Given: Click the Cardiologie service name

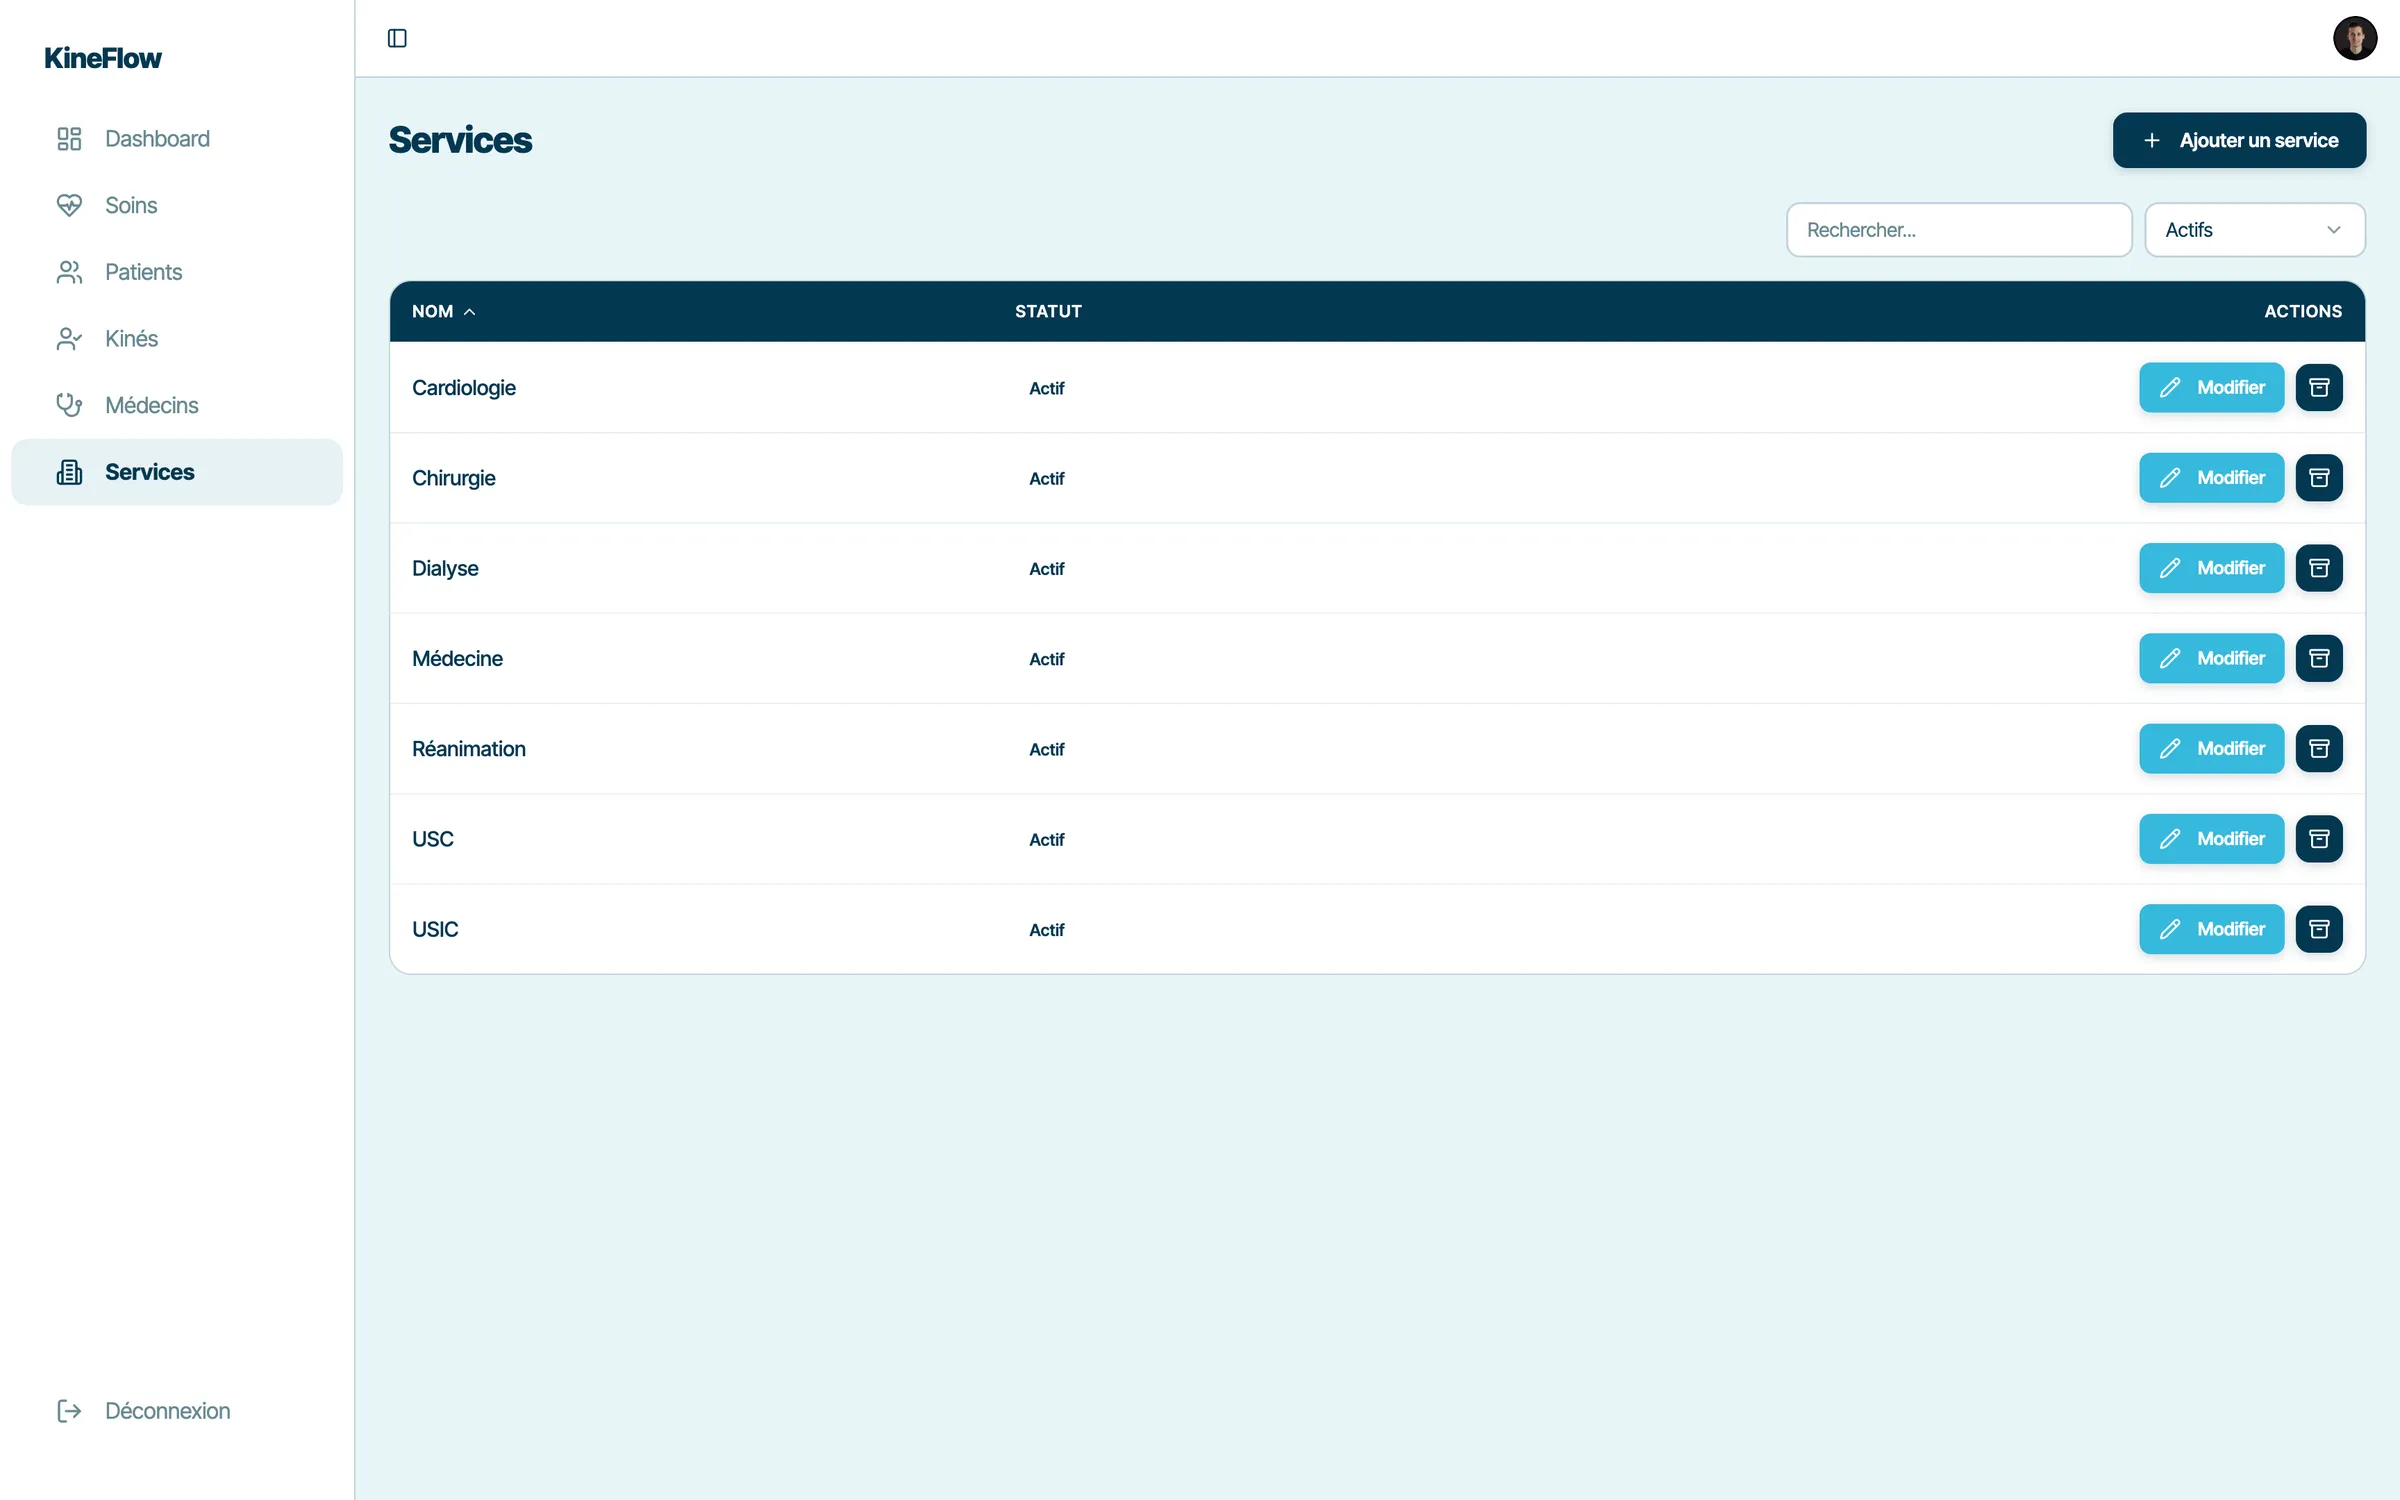Looking at the screenshot, I should click(463, 388).
